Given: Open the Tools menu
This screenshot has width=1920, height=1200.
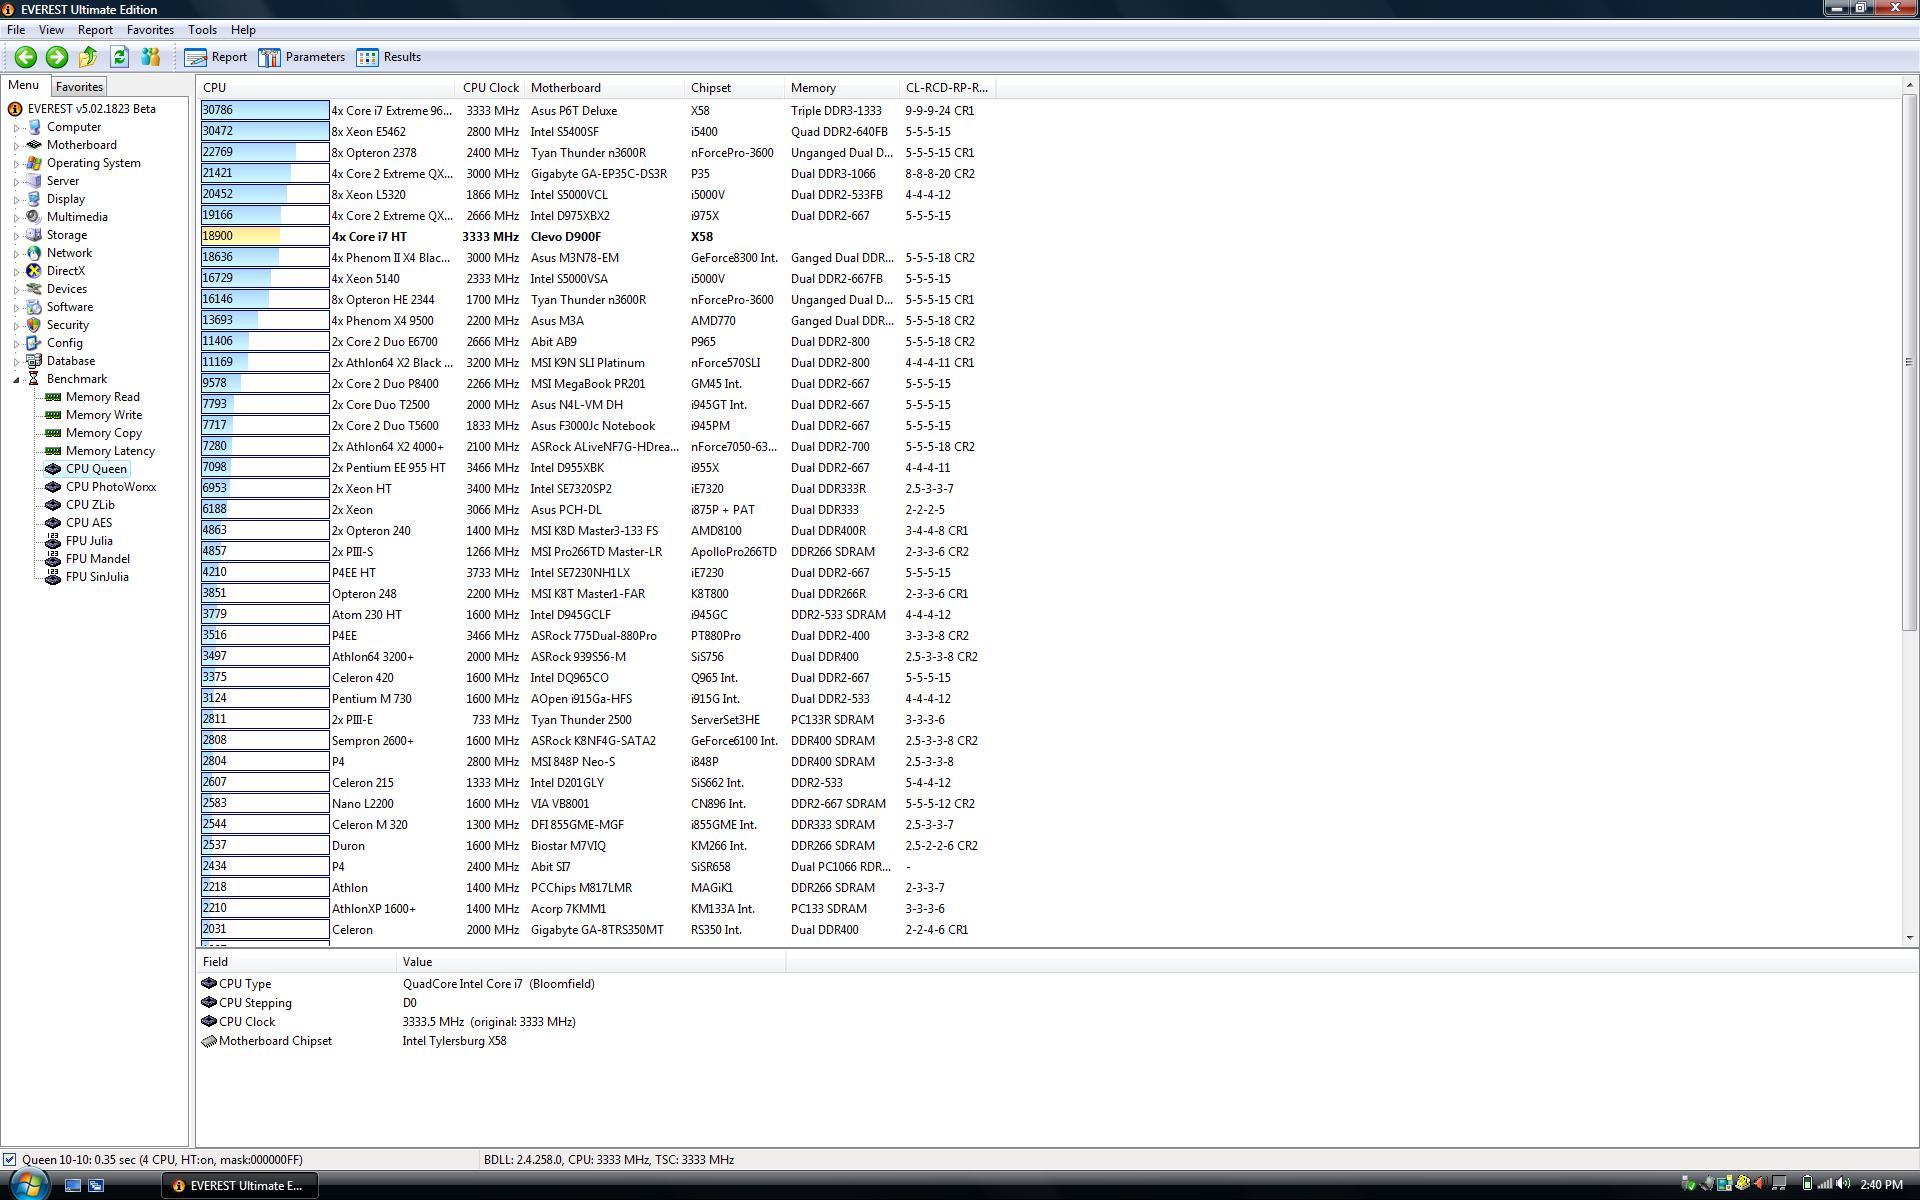Looking at the screenshot, I should tap(202, 30).
